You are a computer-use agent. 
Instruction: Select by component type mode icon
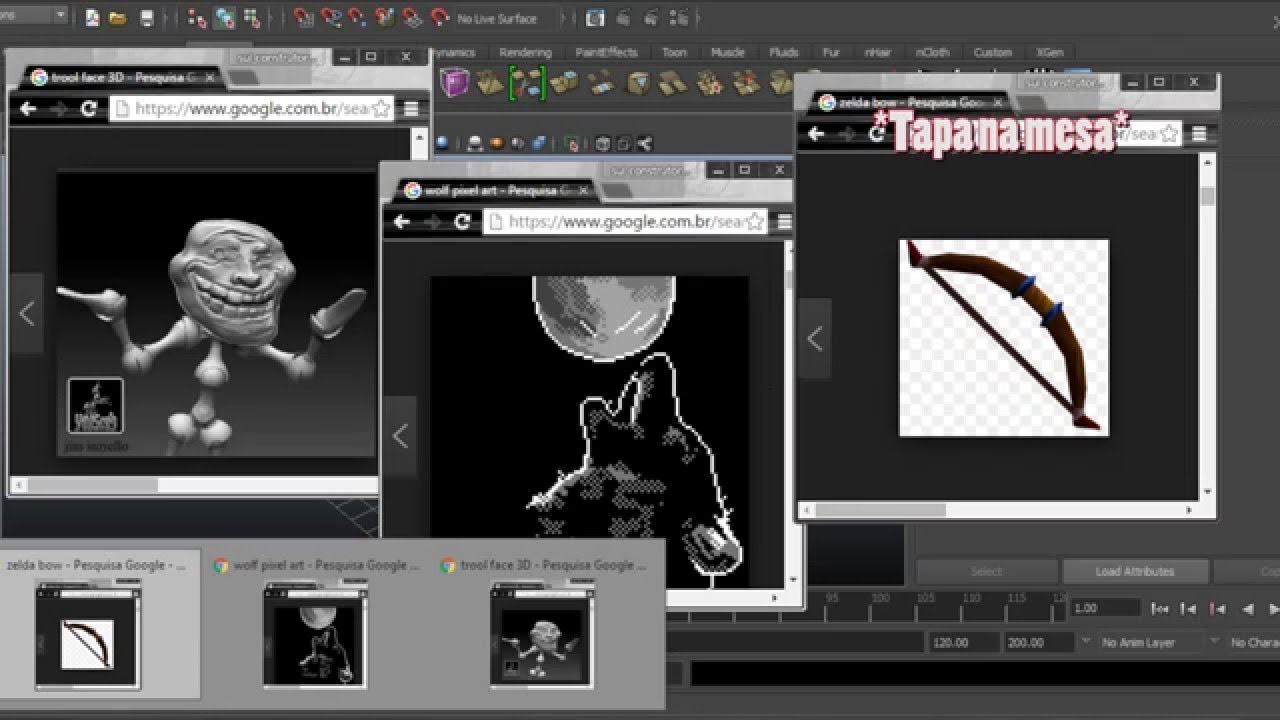click(x=251, y=18)
